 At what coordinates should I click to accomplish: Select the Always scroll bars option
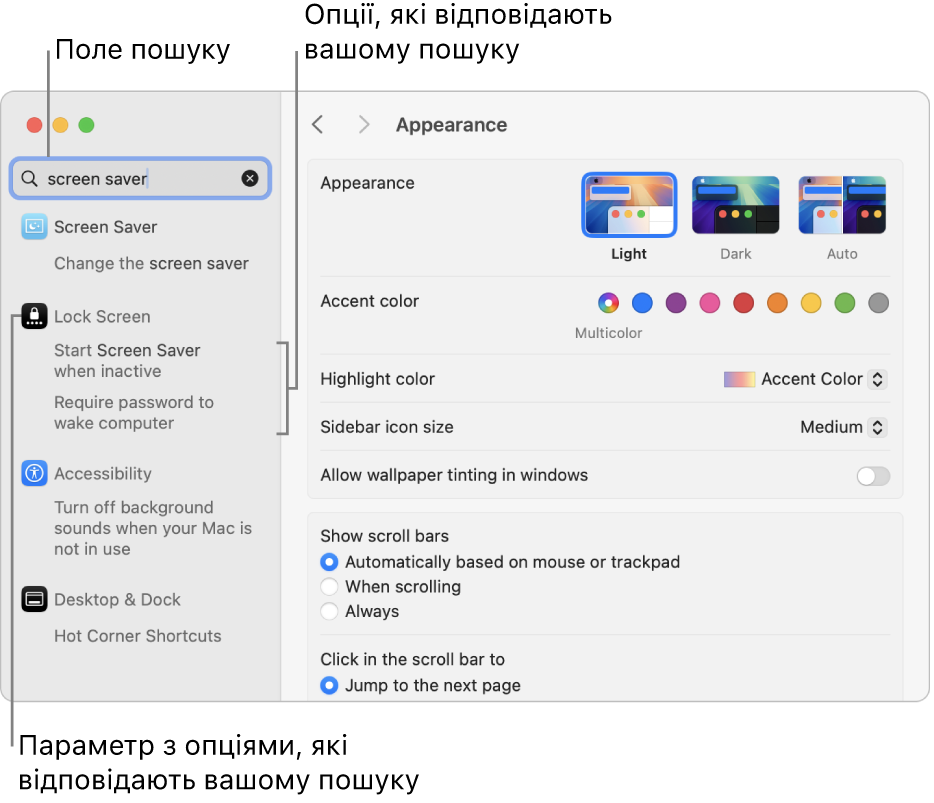click(x=329, y=611)
